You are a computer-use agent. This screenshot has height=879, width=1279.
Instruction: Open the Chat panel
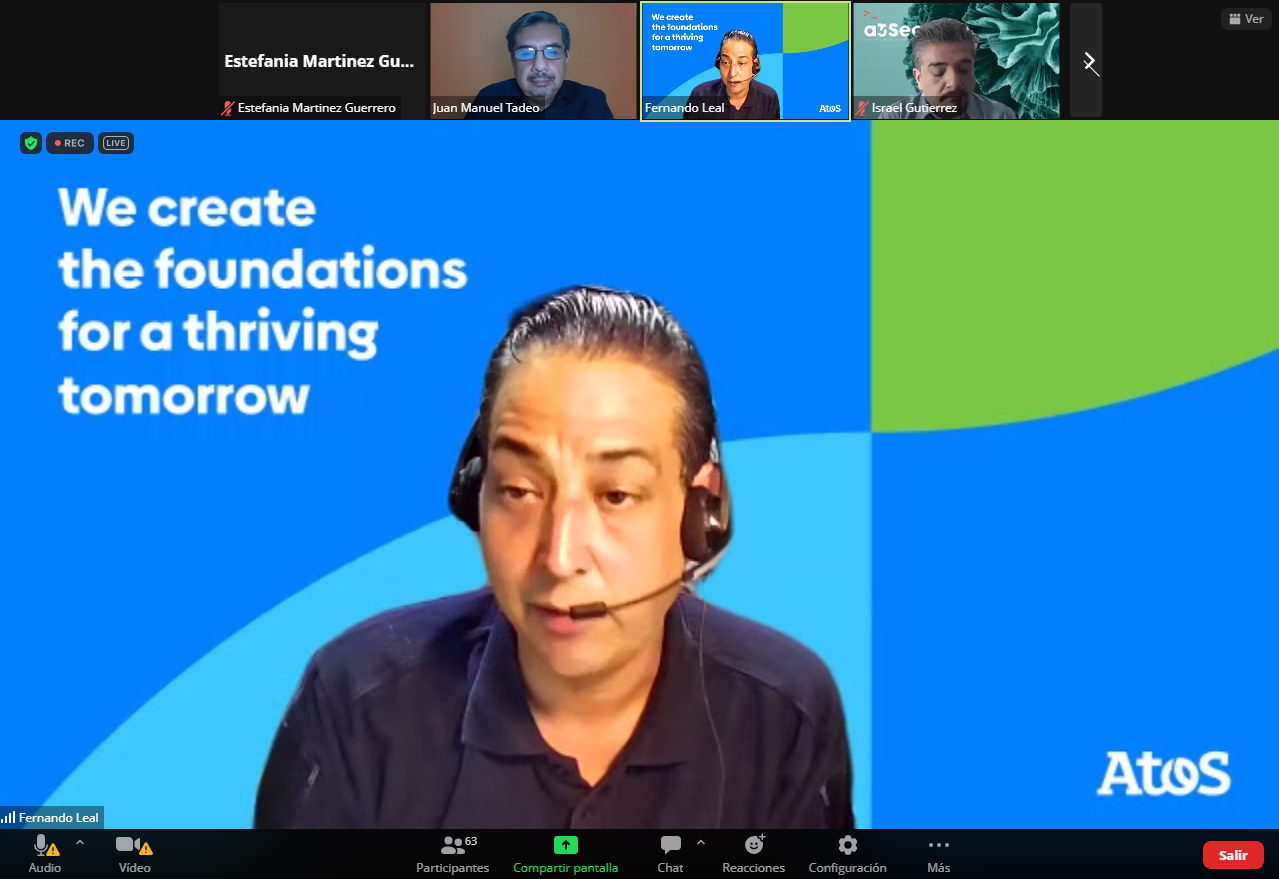tap(670, 853)
